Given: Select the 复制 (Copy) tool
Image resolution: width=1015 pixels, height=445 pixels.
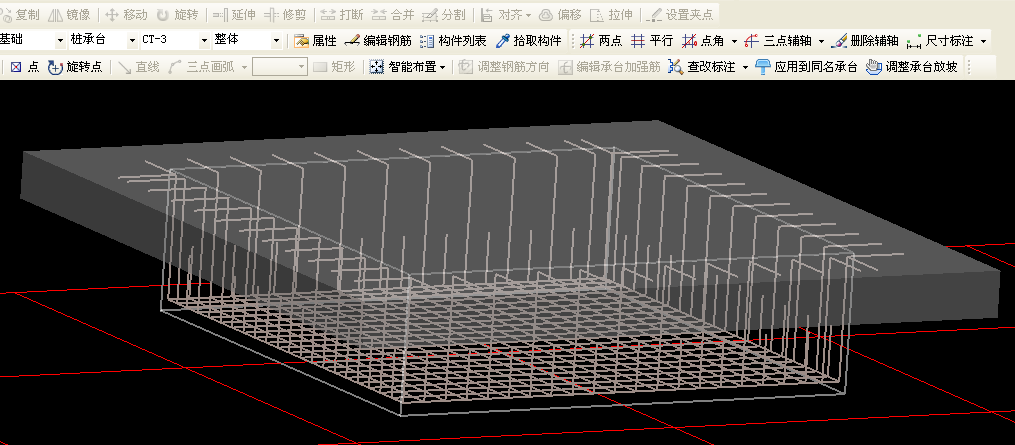Looking at the screenshot, I should click(x=21, y=14).
